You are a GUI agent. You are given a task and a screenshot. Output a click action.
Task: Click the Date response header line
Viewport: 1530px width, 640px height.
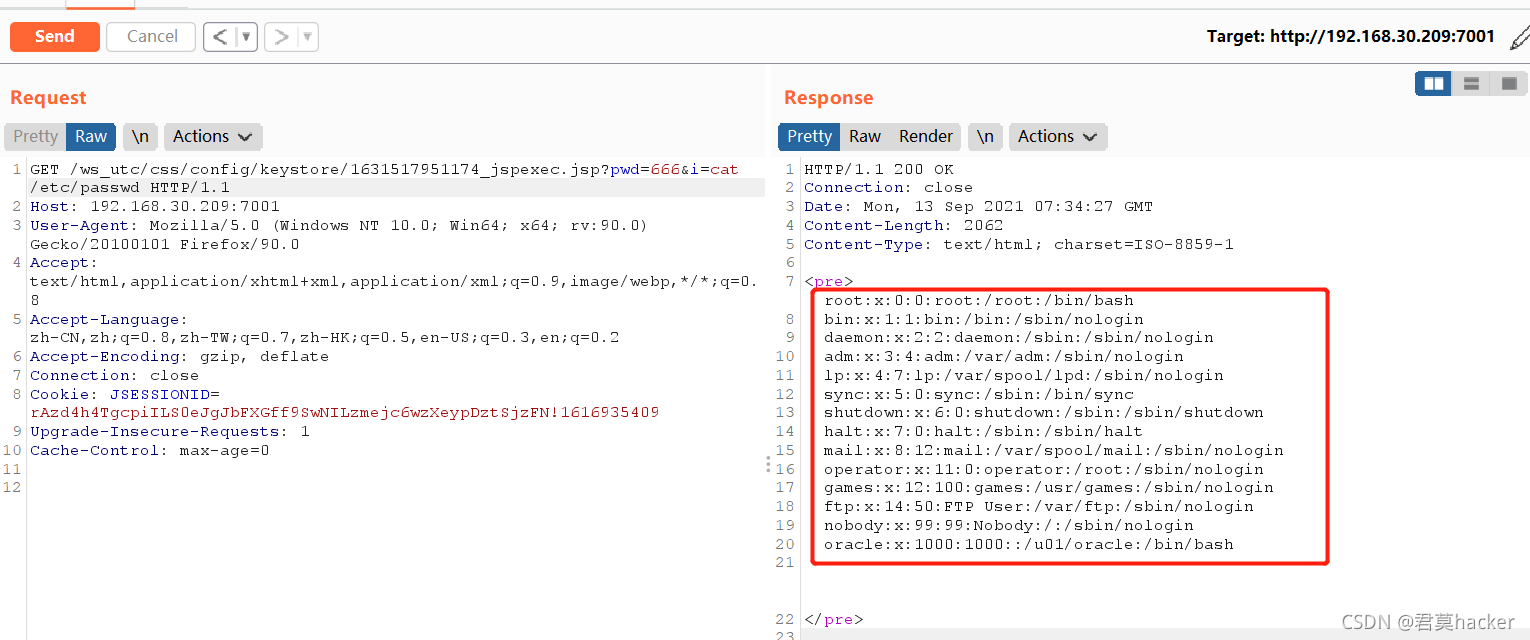click(x=978, y=206)
